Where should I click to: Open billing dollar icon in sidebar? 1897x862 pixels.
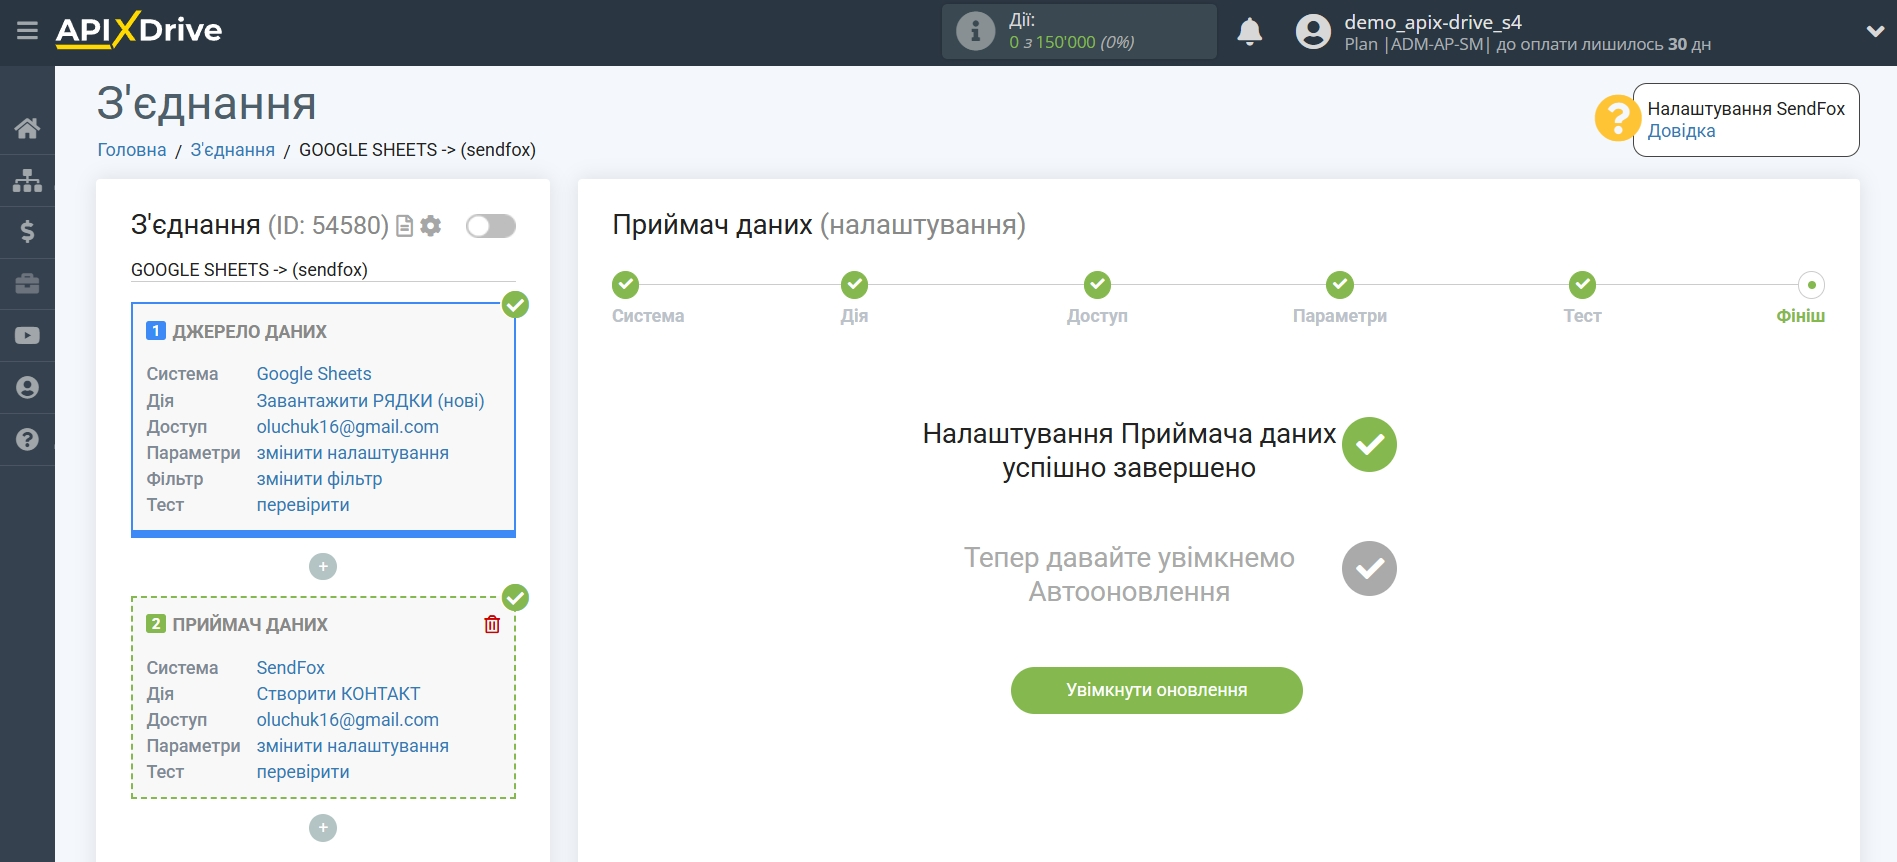point(27,232)
